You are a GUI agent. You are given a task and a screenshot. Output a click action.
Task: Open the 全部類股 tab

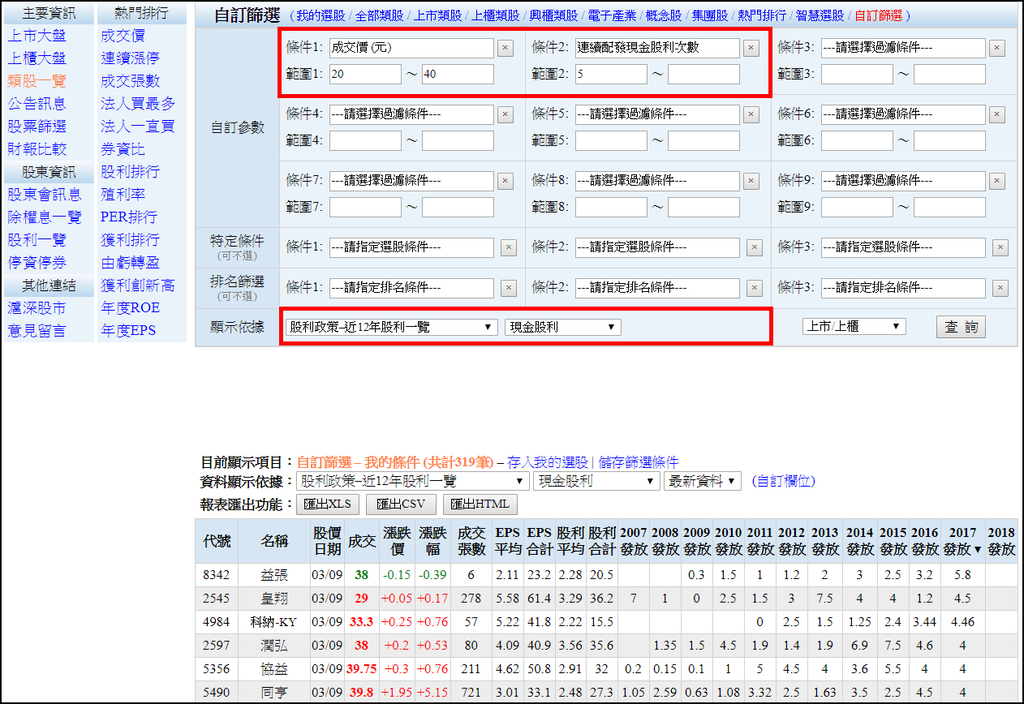tap(379, 16)
